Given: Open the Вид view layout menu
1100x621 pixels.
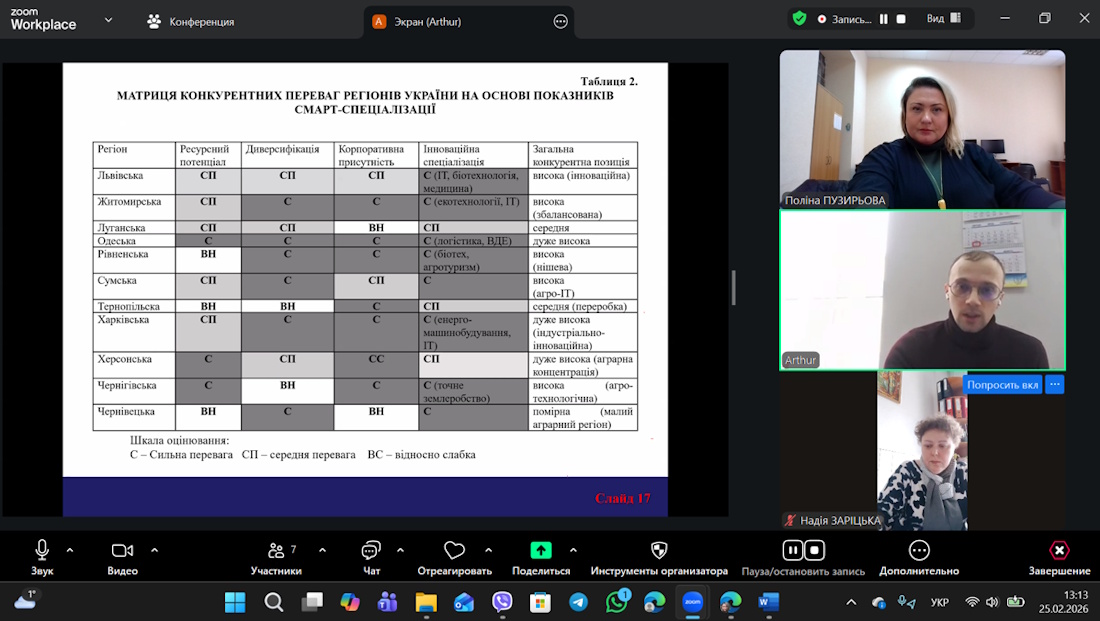Looking at the screenshot, I should tap(942, 18).
